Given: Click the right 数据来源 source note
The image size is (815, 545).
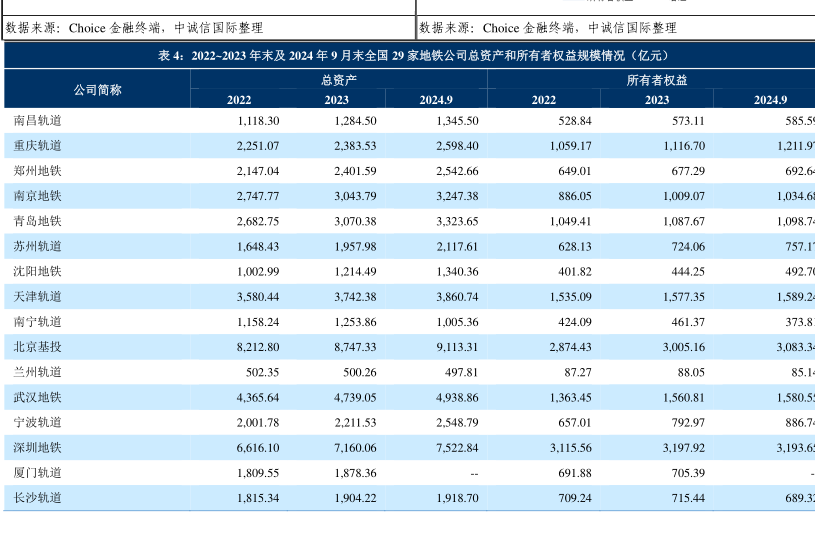Looking at the screenshot, I should [x=547, y=28].
